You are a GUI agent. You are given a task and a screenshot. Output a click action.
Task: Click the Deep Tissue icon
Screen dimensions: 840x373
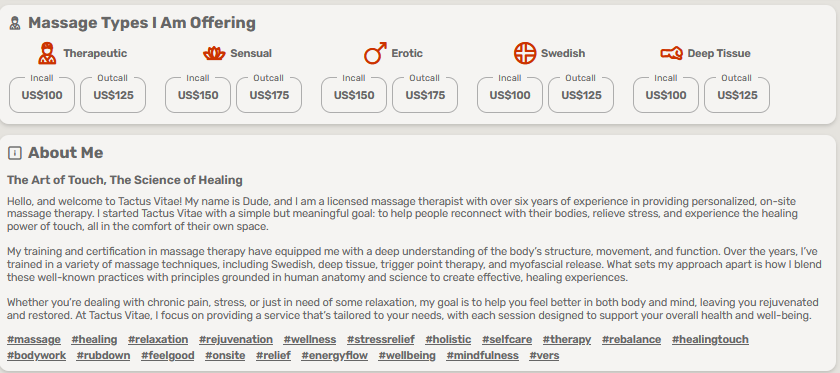671,54
